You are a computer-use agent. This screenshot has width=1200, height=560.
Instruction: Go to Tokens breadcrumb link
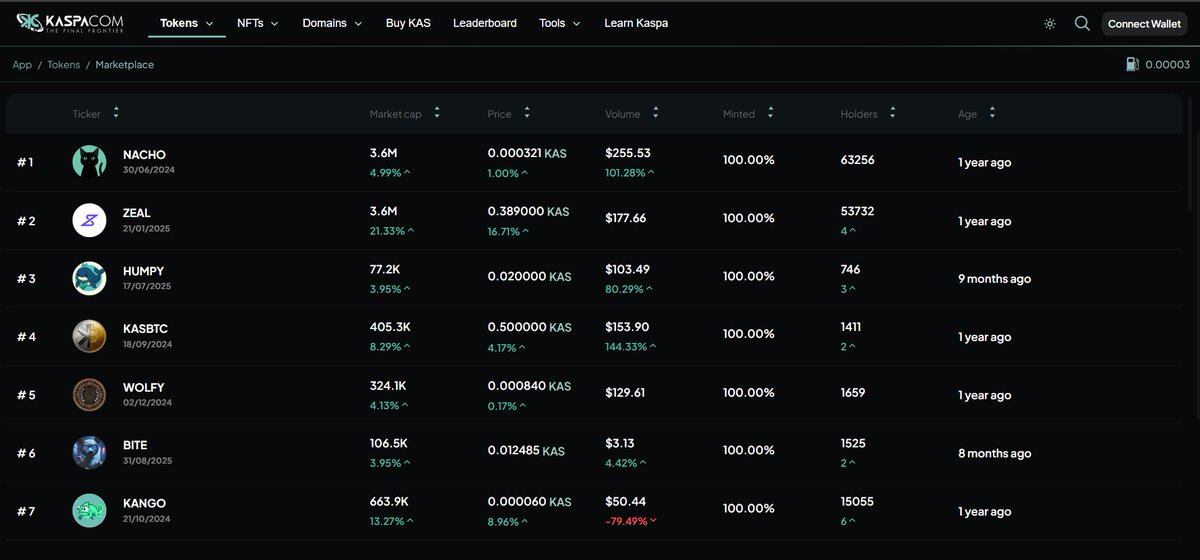pos(63,64)
